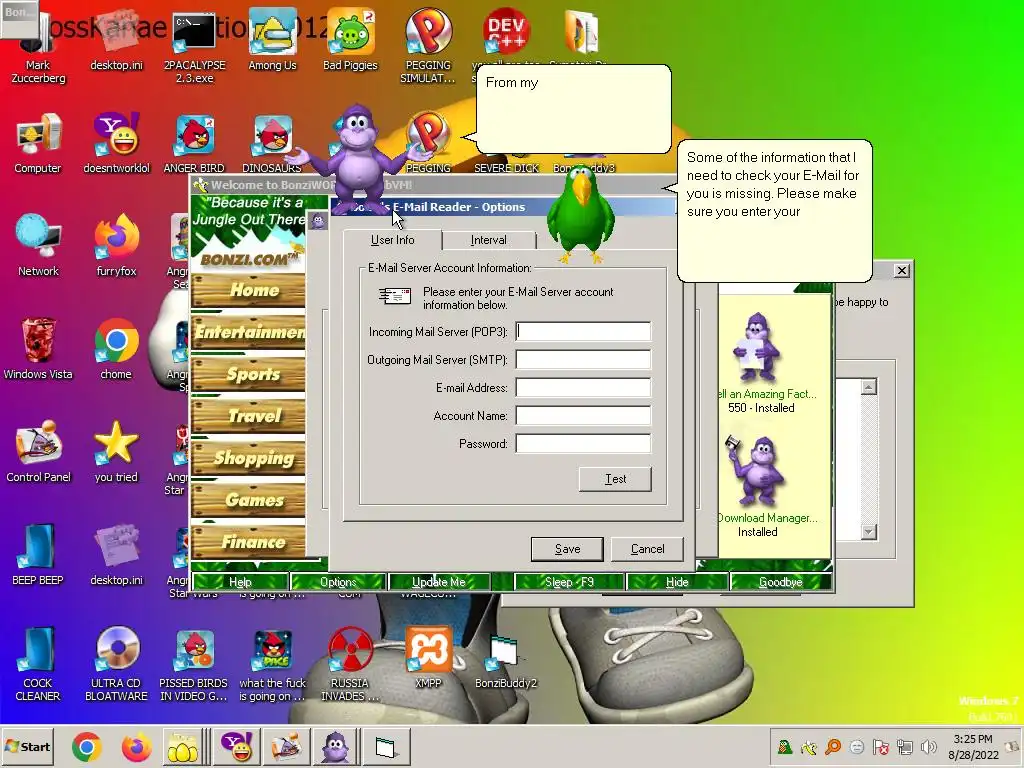Screen dimensions: 1024x768
Task: Open the Start menu
Action: click(27, 746)
